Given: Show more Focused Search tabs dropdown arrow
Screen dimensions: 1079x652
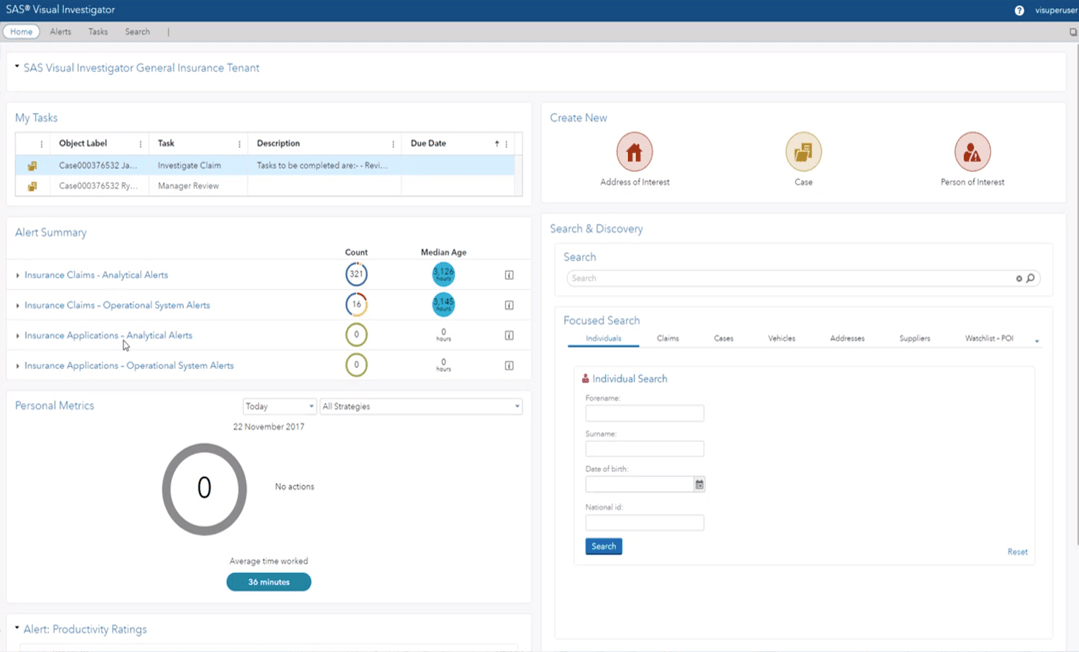Looking at the screenshot, I should pos(1037,341).
